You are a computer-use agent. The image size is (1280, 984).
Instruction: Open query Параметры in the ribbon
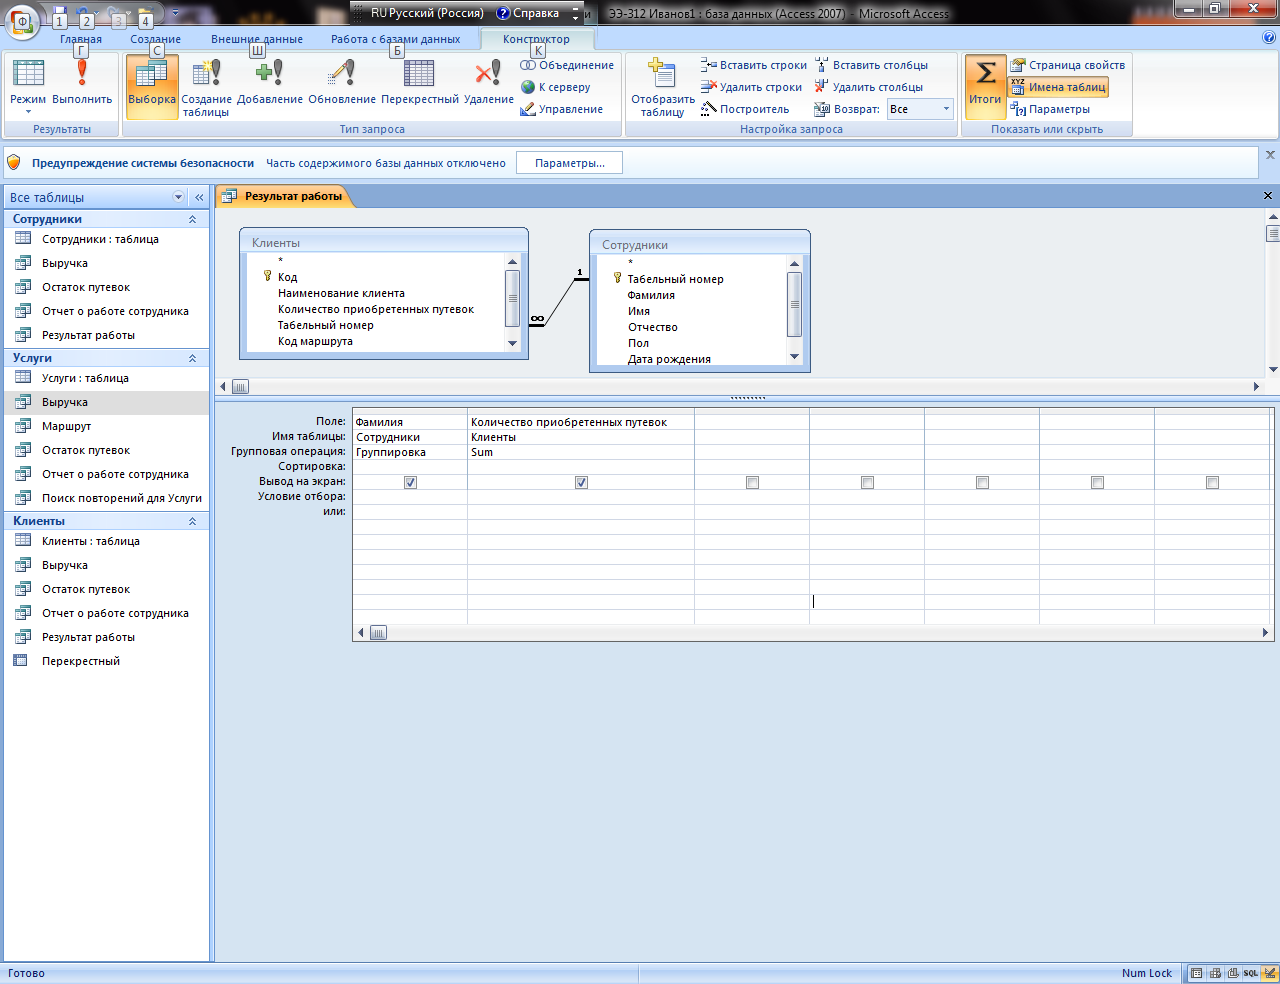tap(1050, 109)
